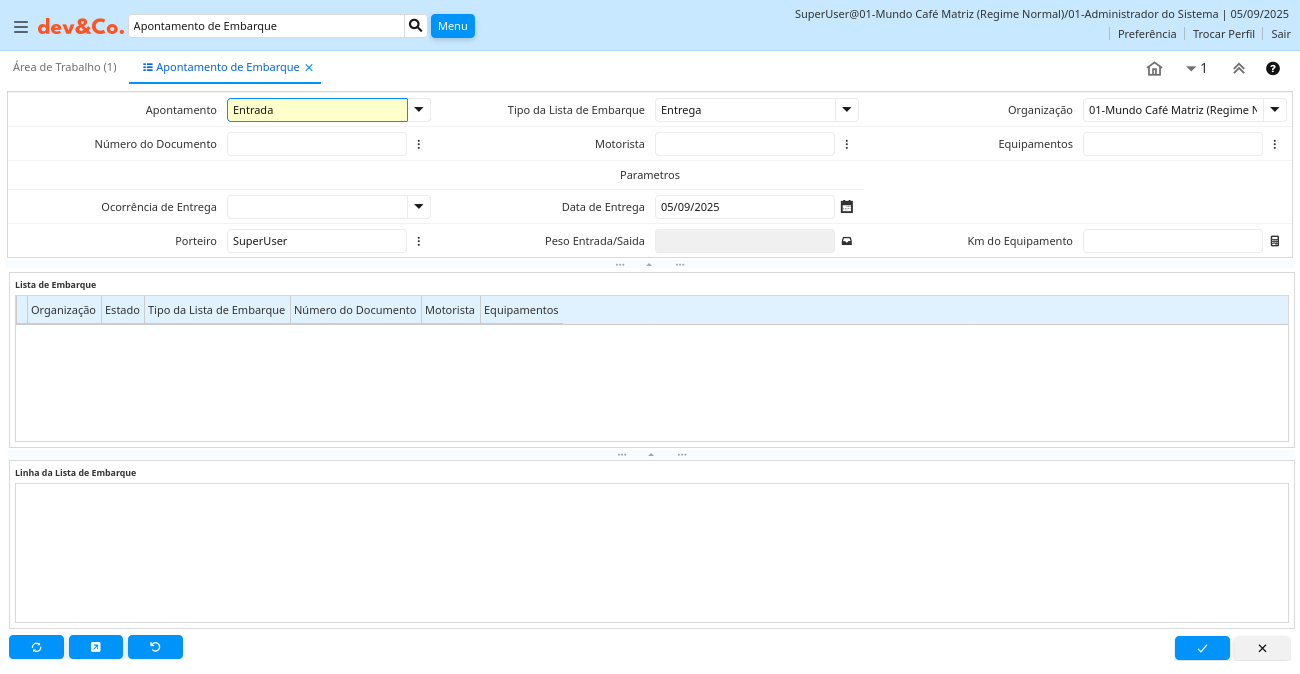1300x674 pixels.
Task: Open the Organização dropdown
Action: tap(1275, 110)
